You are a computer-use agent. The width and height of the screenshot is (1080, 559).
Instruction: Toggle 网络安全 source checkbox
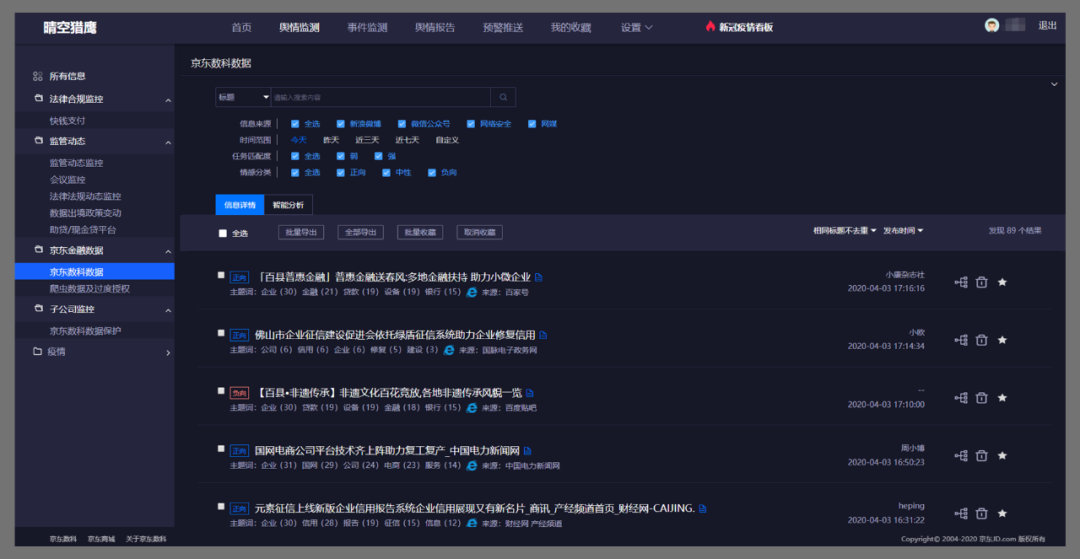[471, 124]
